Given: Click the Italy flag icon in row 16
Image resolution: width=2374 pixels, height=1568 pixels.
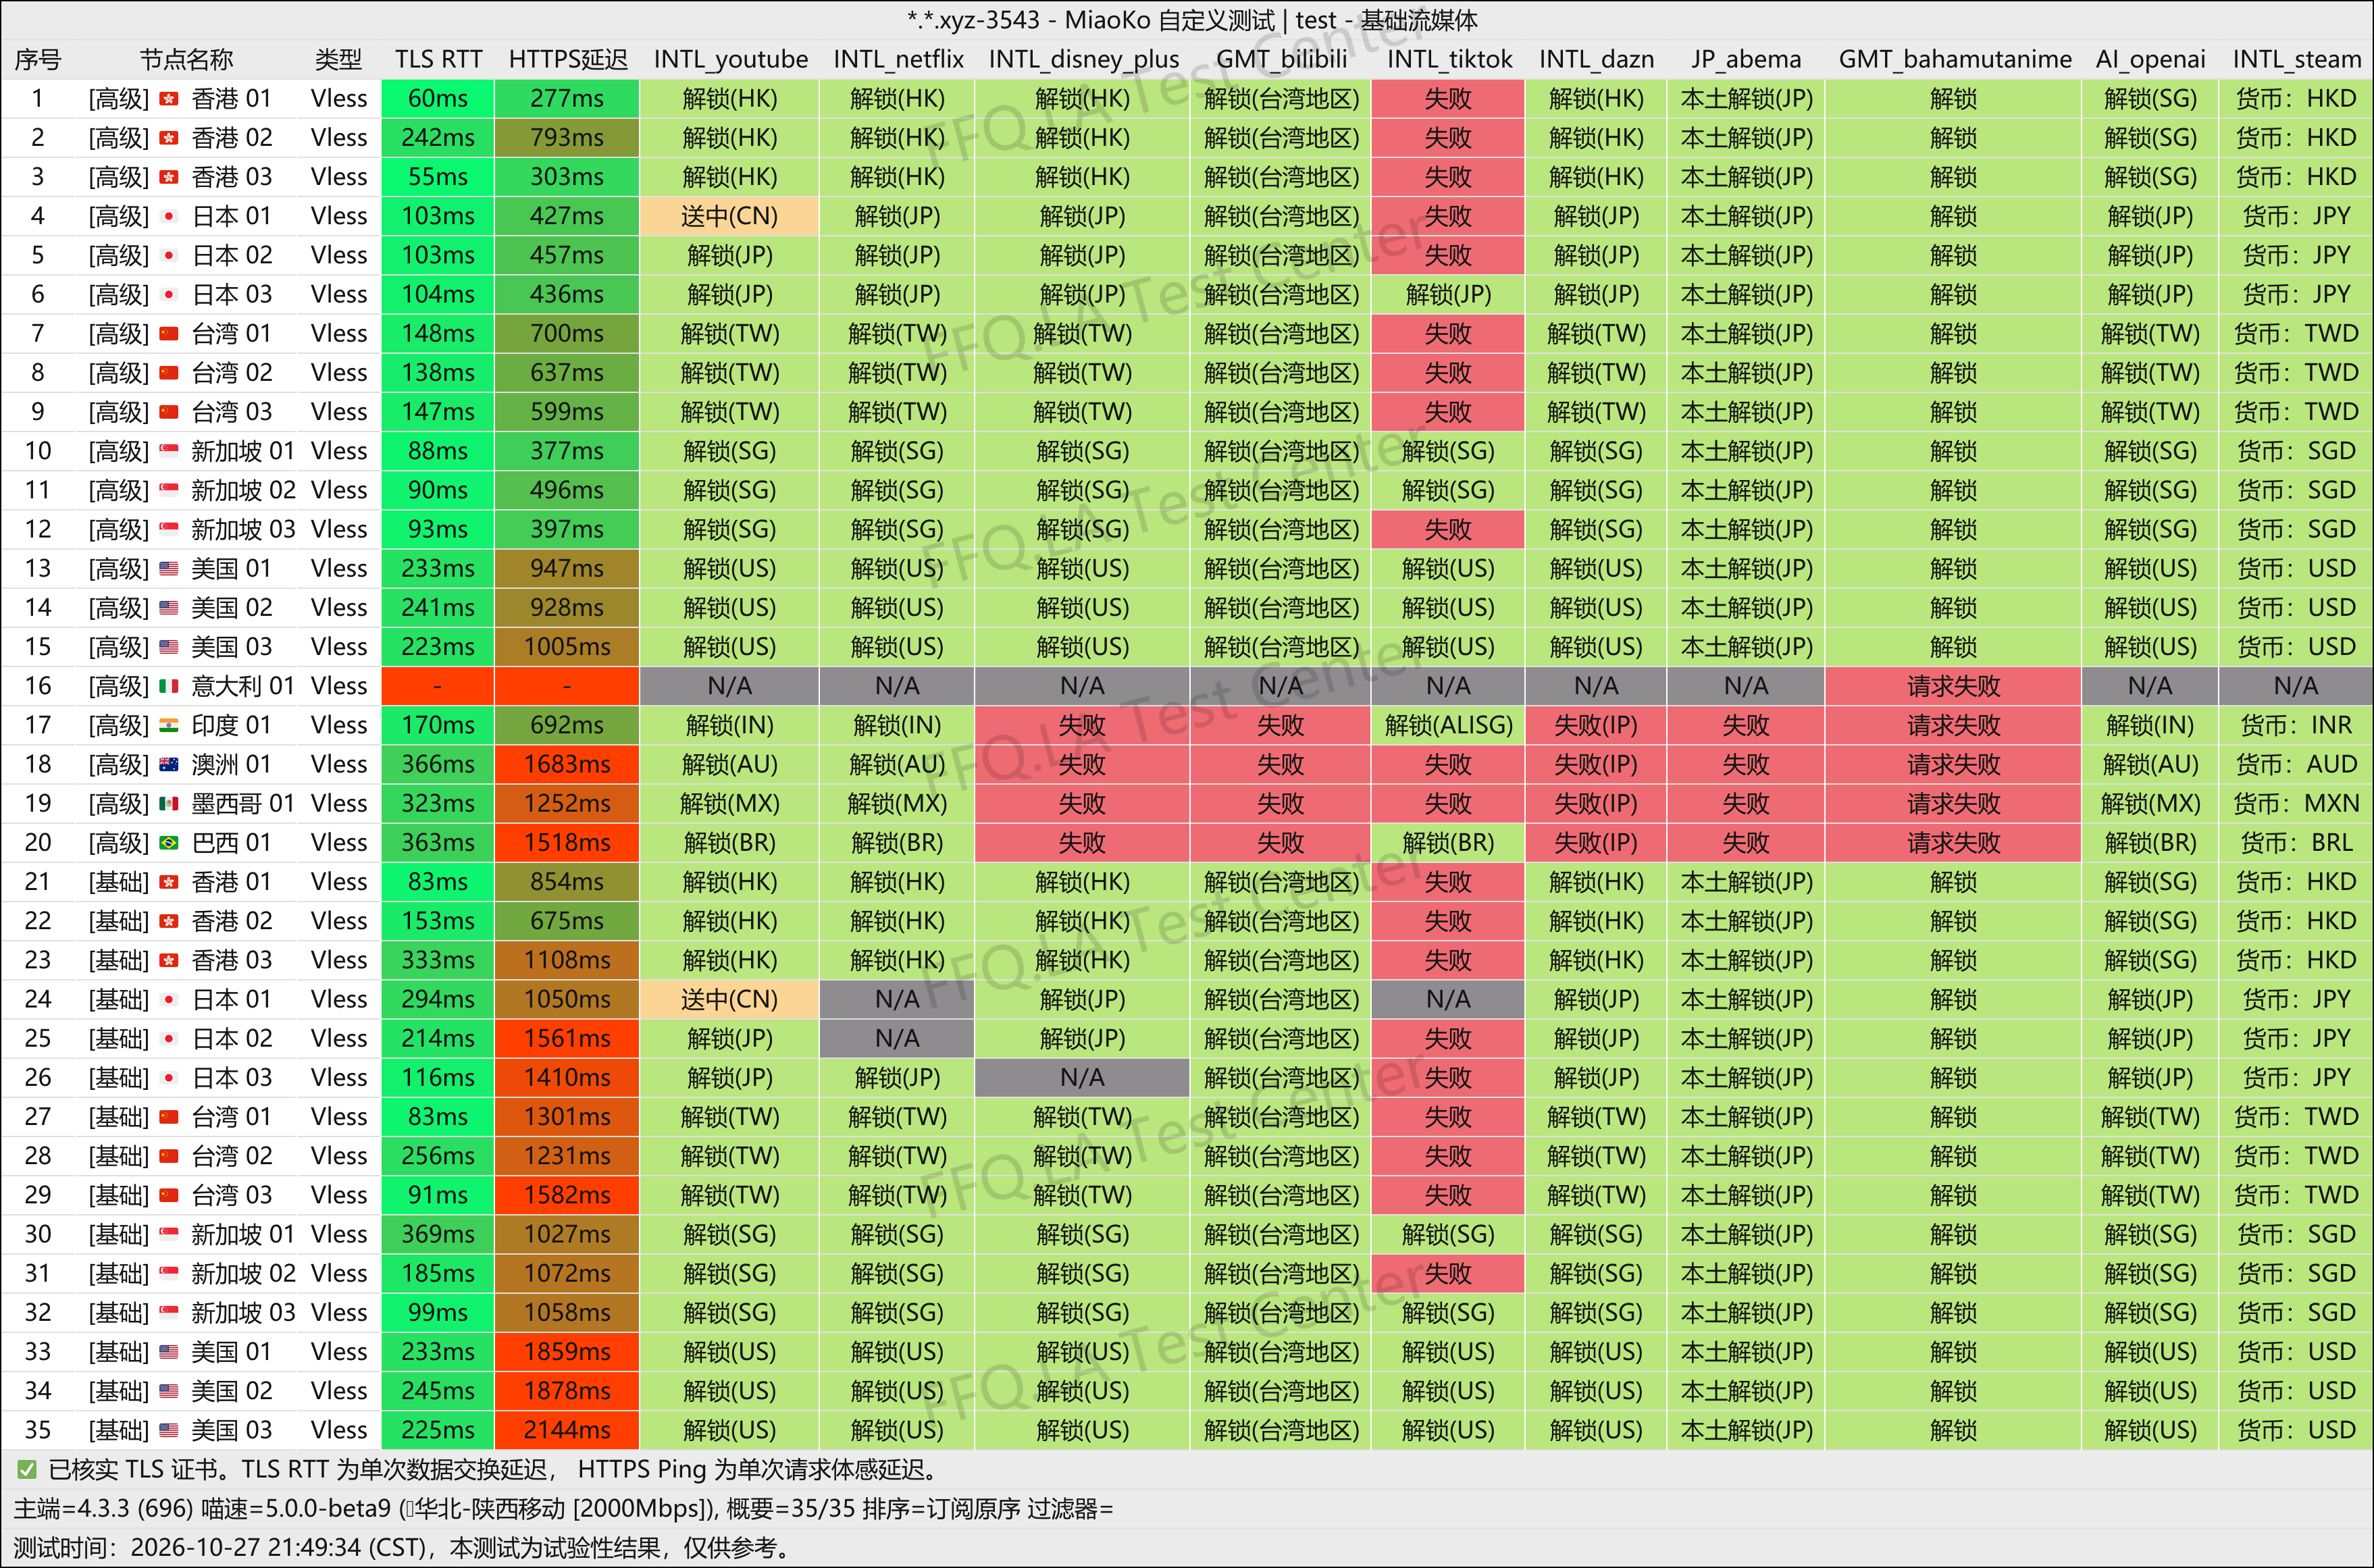Looking at the screenshot, I should click(169, 686).
